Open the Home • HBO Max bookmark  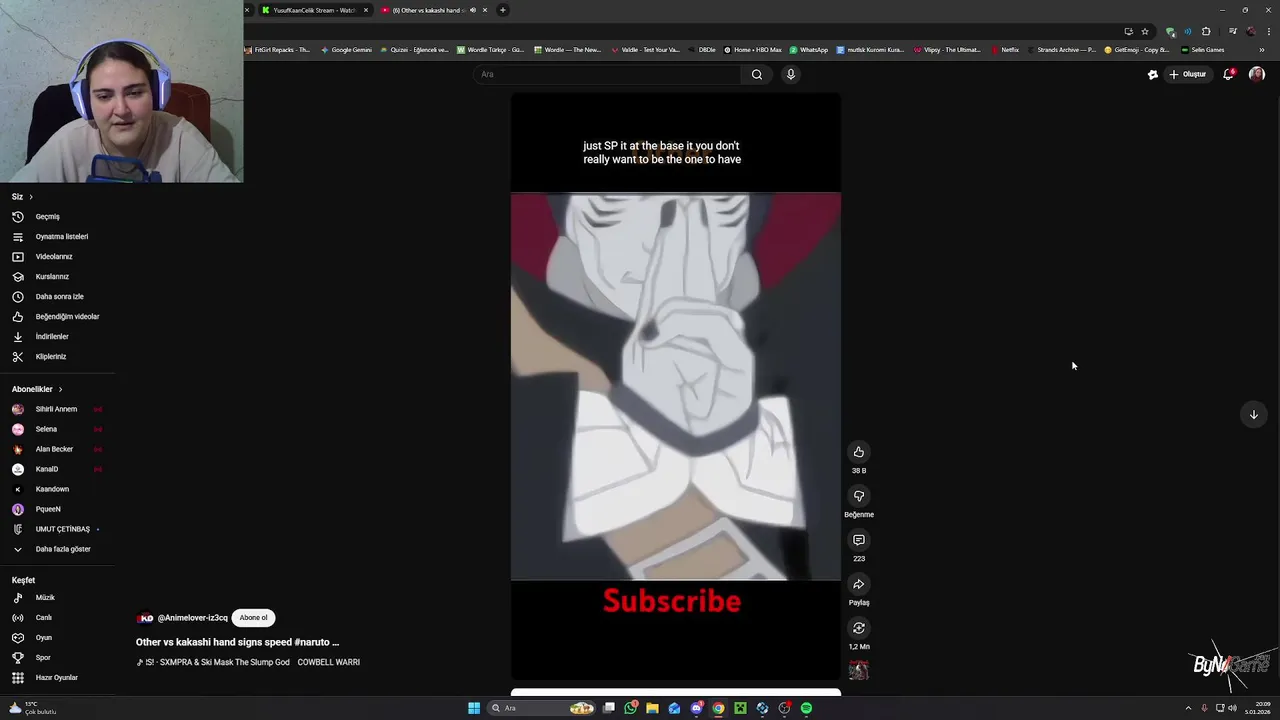(x=753, y=50)
